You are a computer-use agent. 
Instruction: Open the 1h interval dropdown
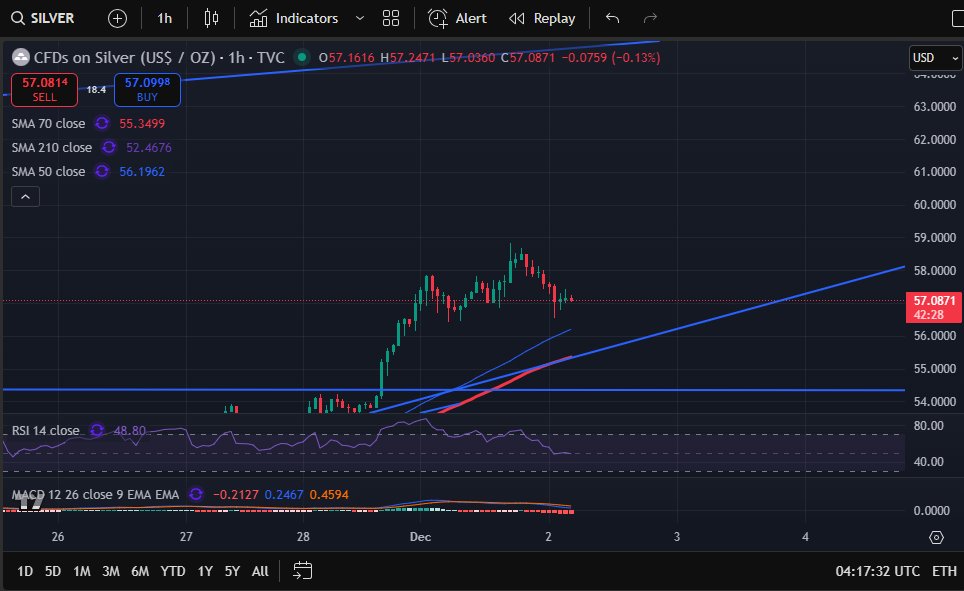tap(165, 18)
